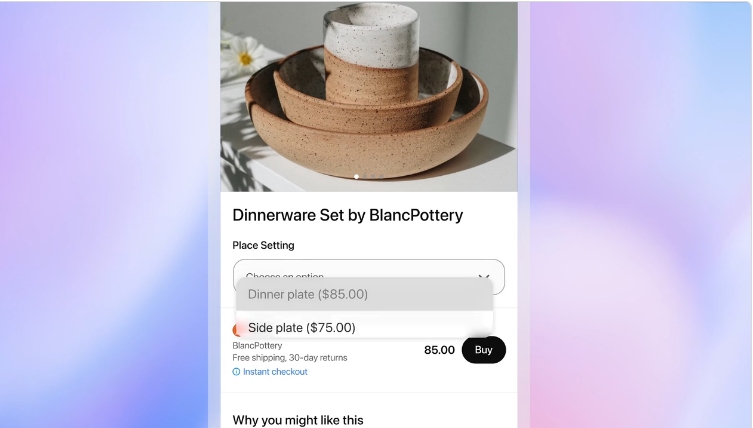The width and height of the screenshot is (753, 428).
Task: Click the BlancPottery seller name
Action: (x=257, y=345)
